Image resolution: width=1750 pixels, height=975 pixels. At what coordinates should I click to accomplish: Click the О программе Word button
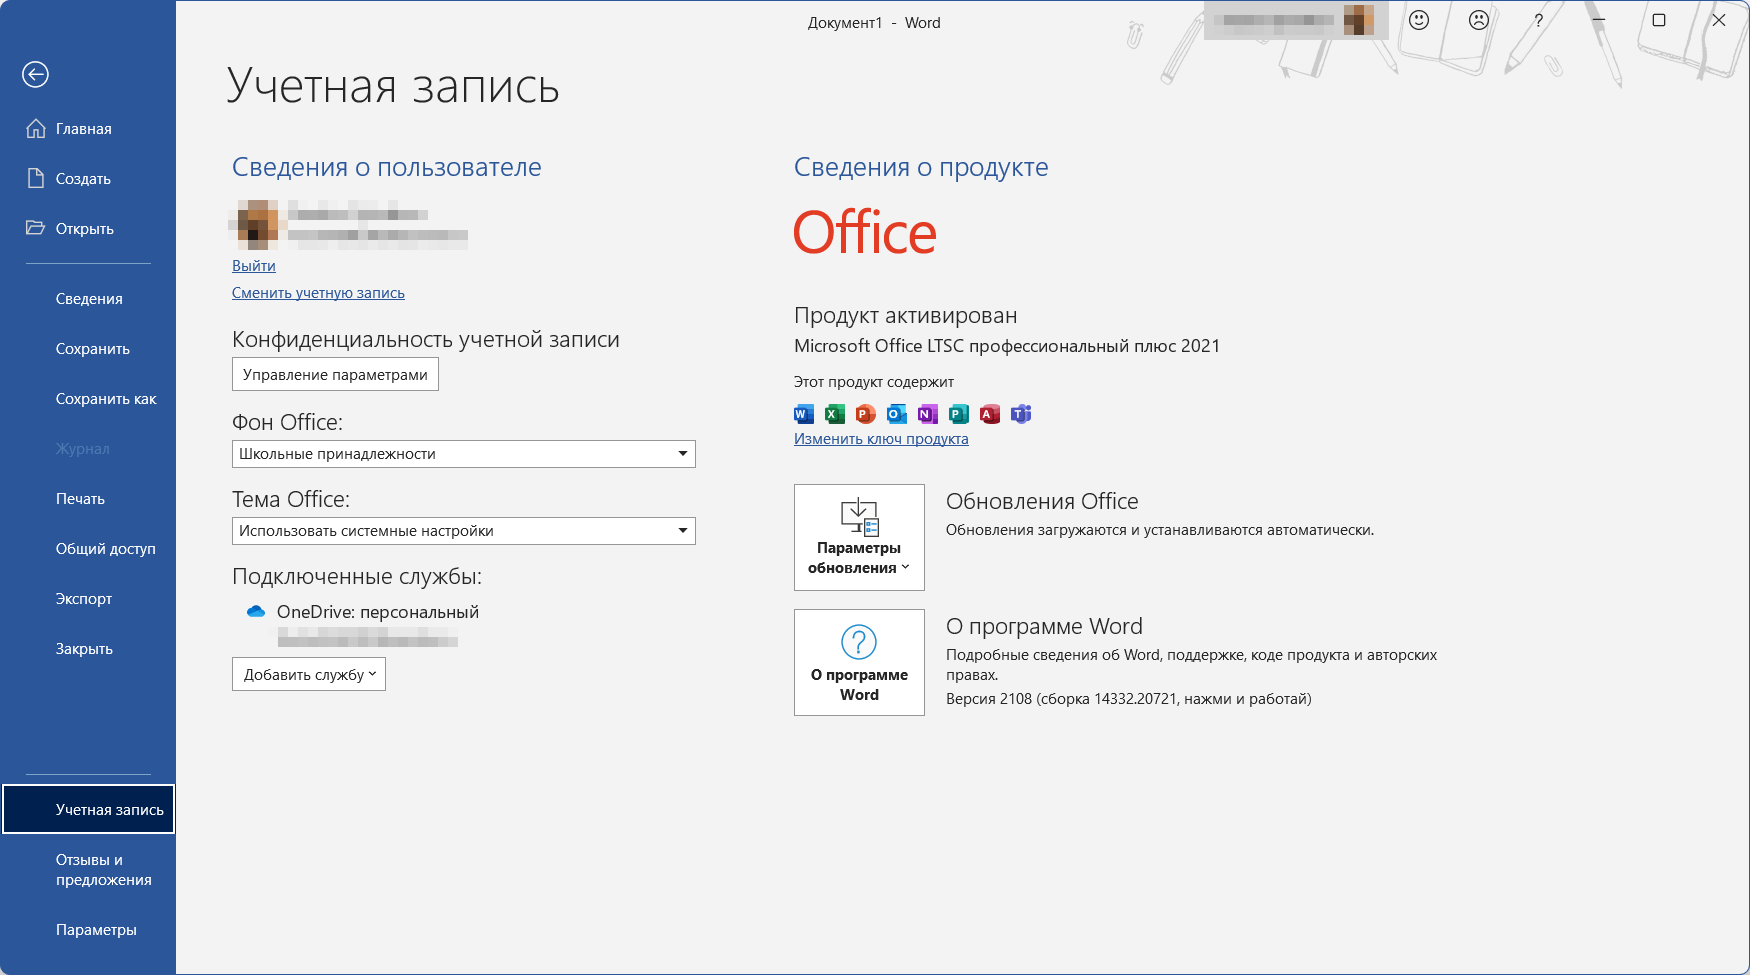pos(859,662)
